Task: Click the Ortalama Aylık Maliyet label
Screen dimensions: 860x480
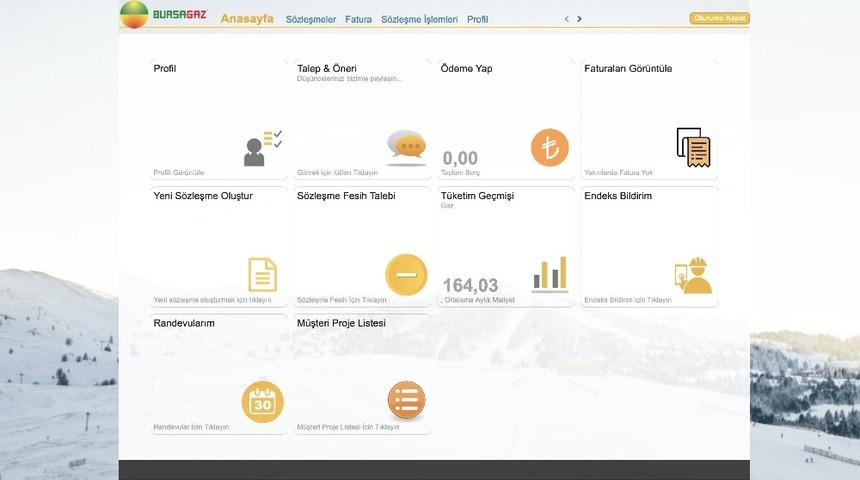Action: click(479, 300)
